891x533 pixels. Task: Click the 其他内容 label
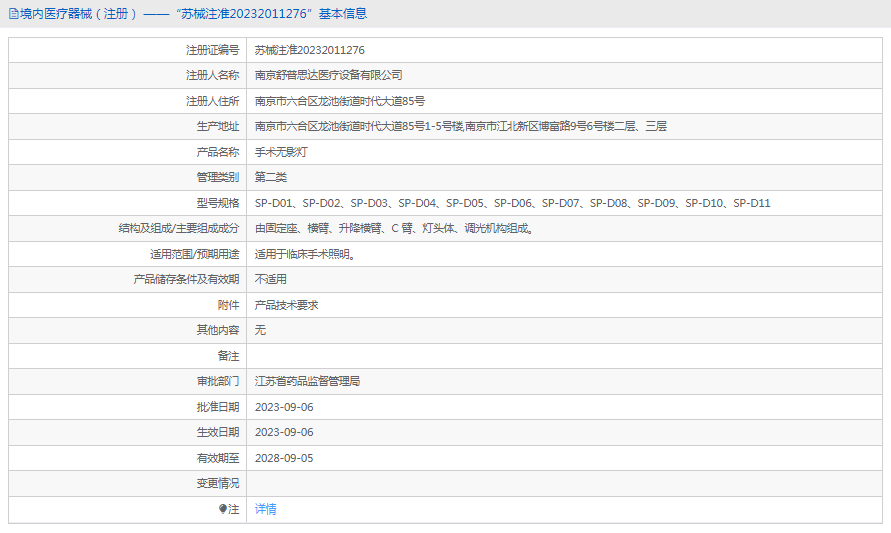point(218,330)
